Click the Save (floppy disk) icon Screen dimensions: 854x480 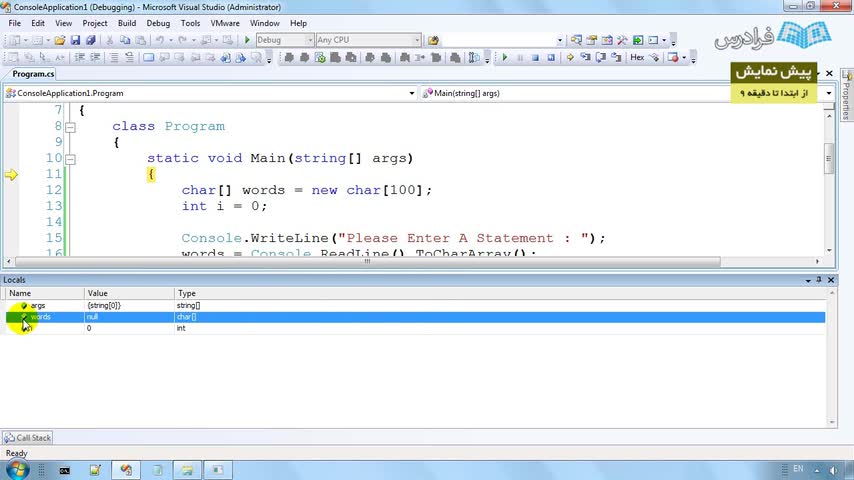75,40
